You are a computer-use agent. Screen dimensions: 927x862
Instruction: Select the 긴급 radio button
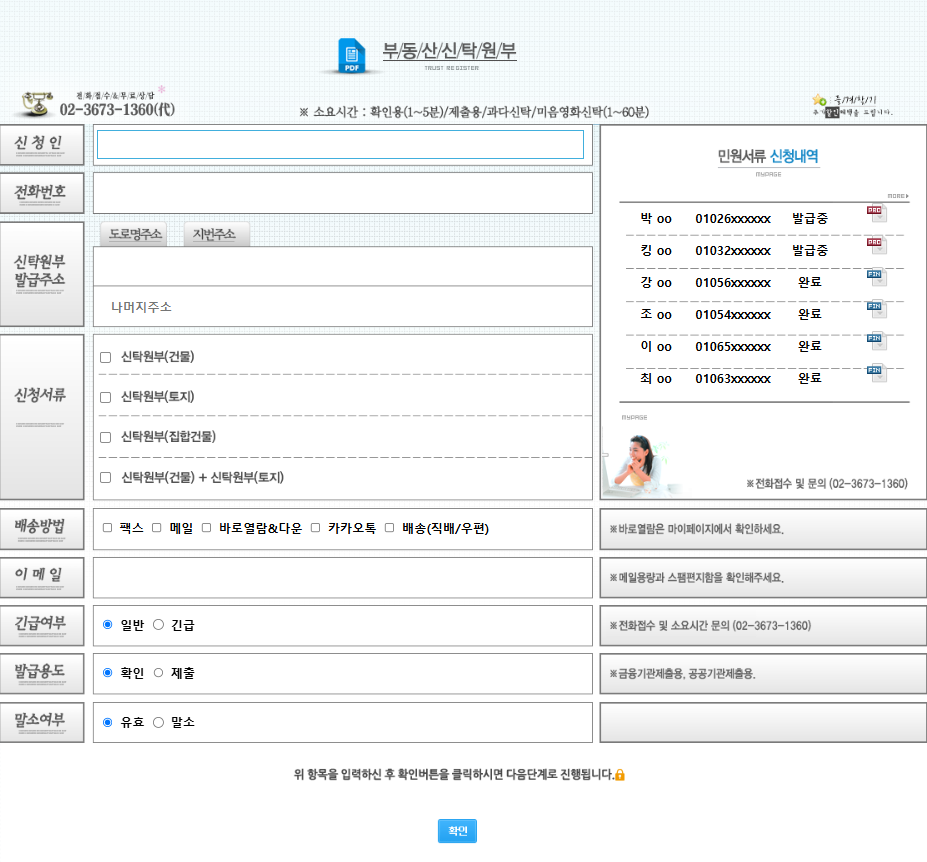click(x=158, y=625)
